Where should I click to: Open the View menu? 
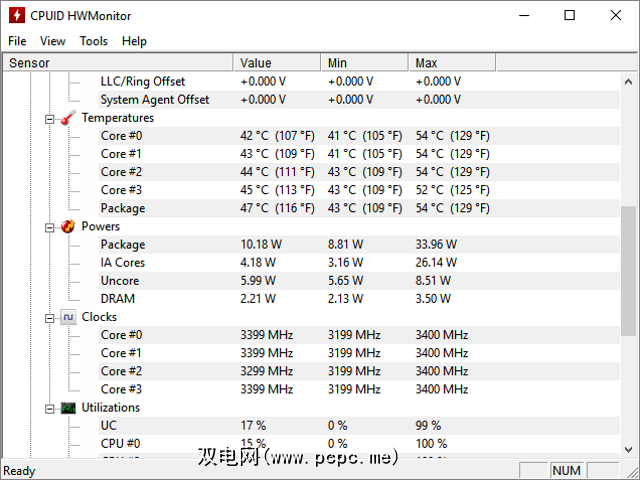pyautogui.click(x=52, y=41)
